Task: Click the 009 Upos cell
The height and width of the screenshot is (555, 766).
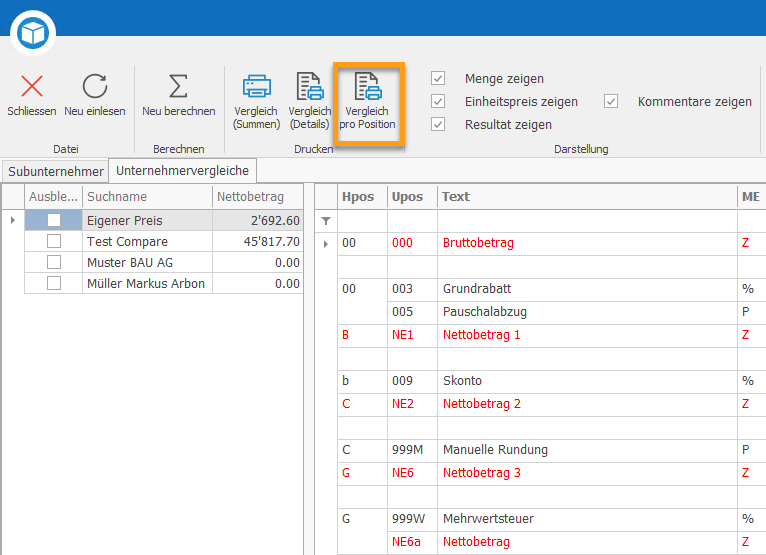Action: (412, 381)
